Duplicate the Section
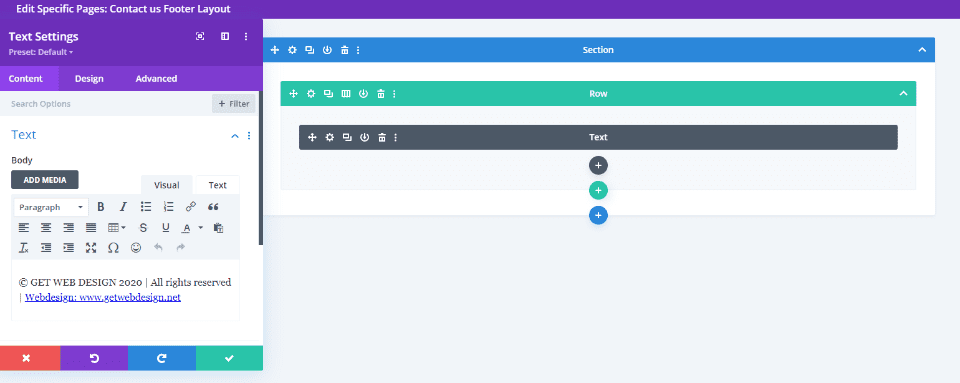Screen dimensions: 960x383 (x=310, y=50)
